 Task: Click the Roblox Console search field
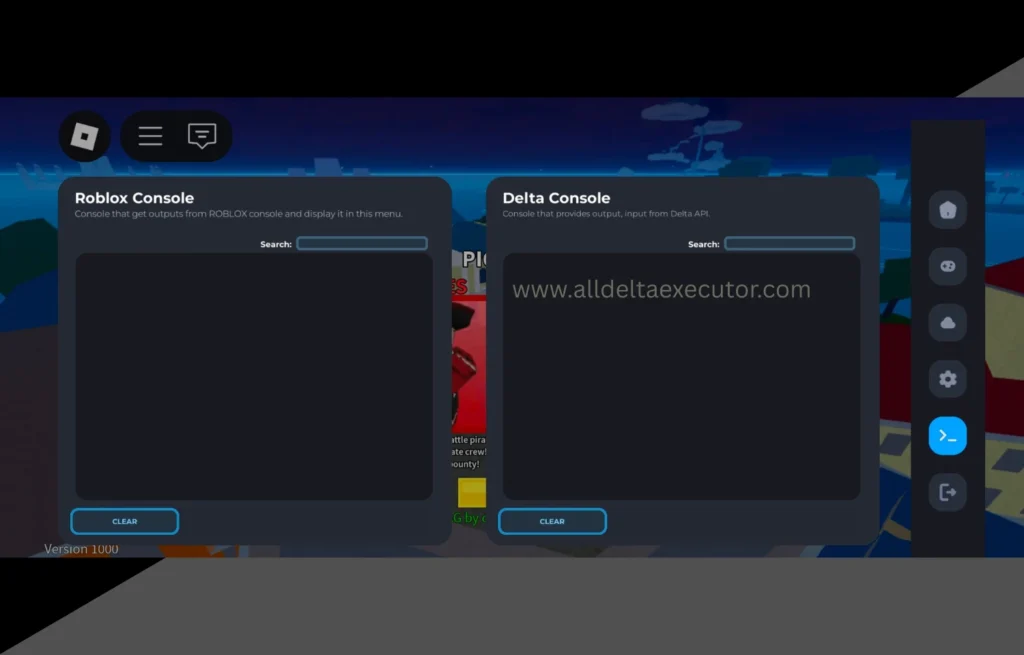click(x=362, y=243)
